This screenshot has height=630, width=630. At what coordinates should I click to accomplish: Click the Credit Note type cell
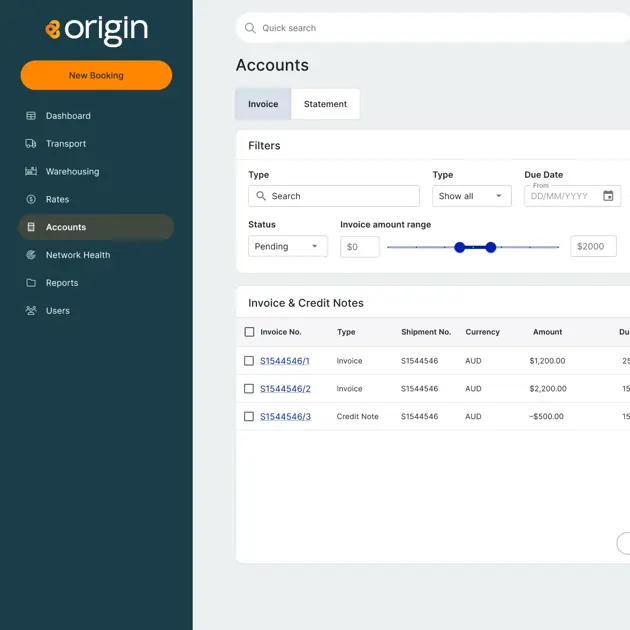[x=358, y=416]
